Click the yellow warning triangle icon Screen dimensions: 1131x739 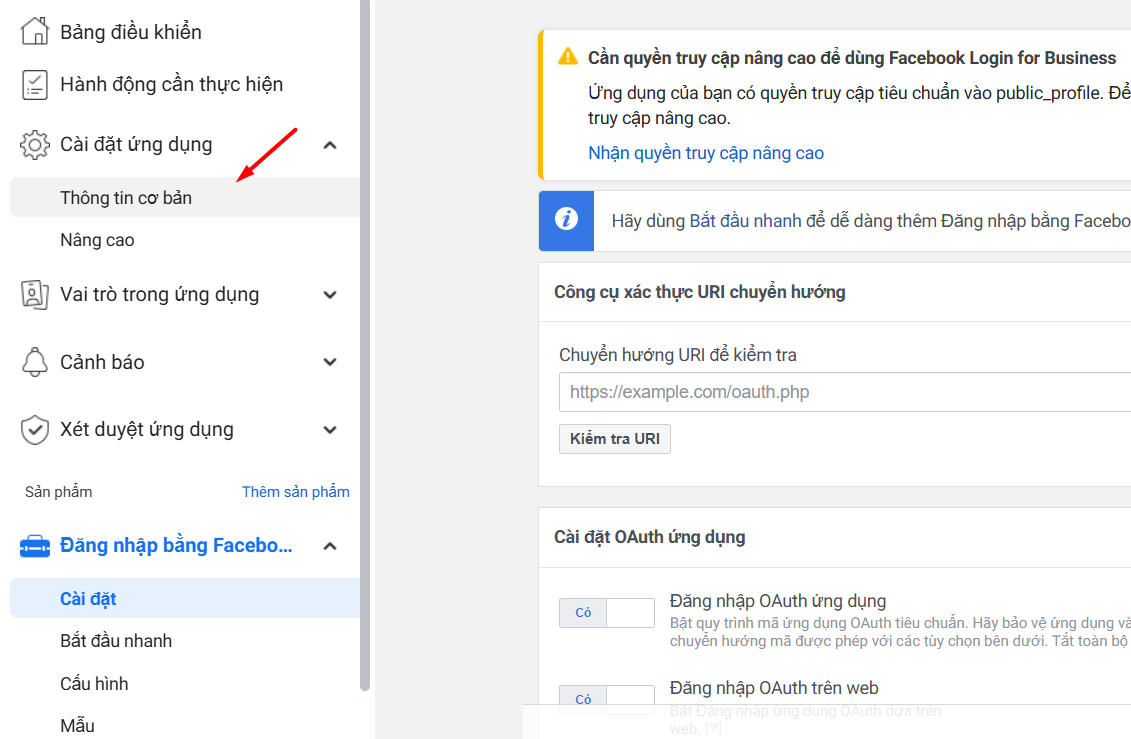click(568, 56)
